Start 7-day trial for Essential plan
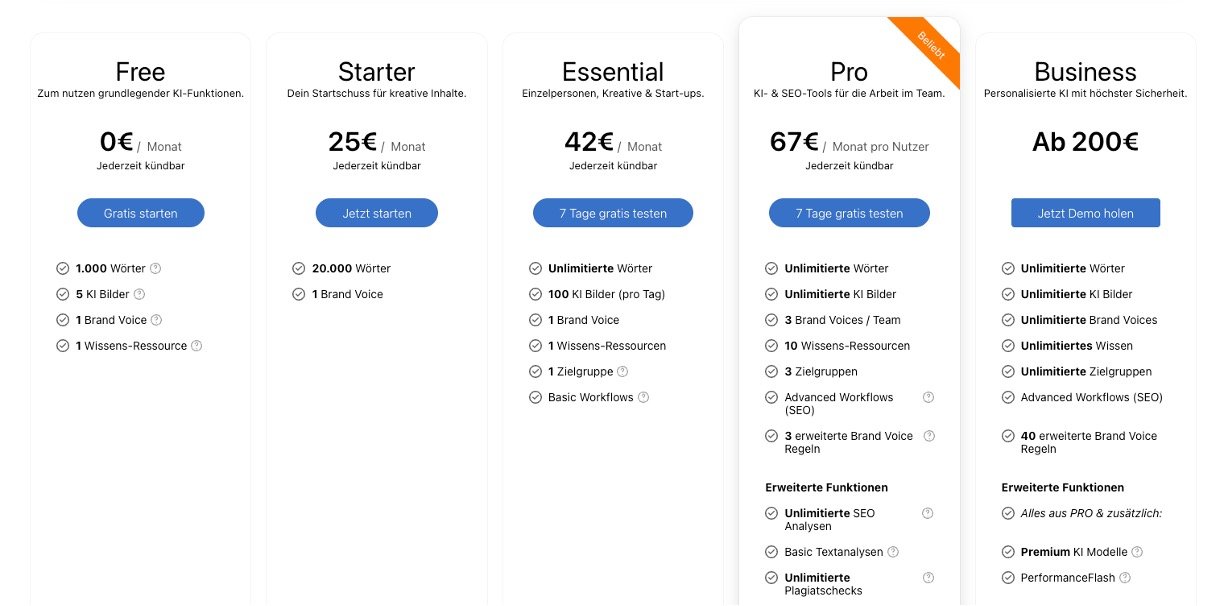Image resolution: width=1224 pixels, height=606 pixels. pos(613,213)
